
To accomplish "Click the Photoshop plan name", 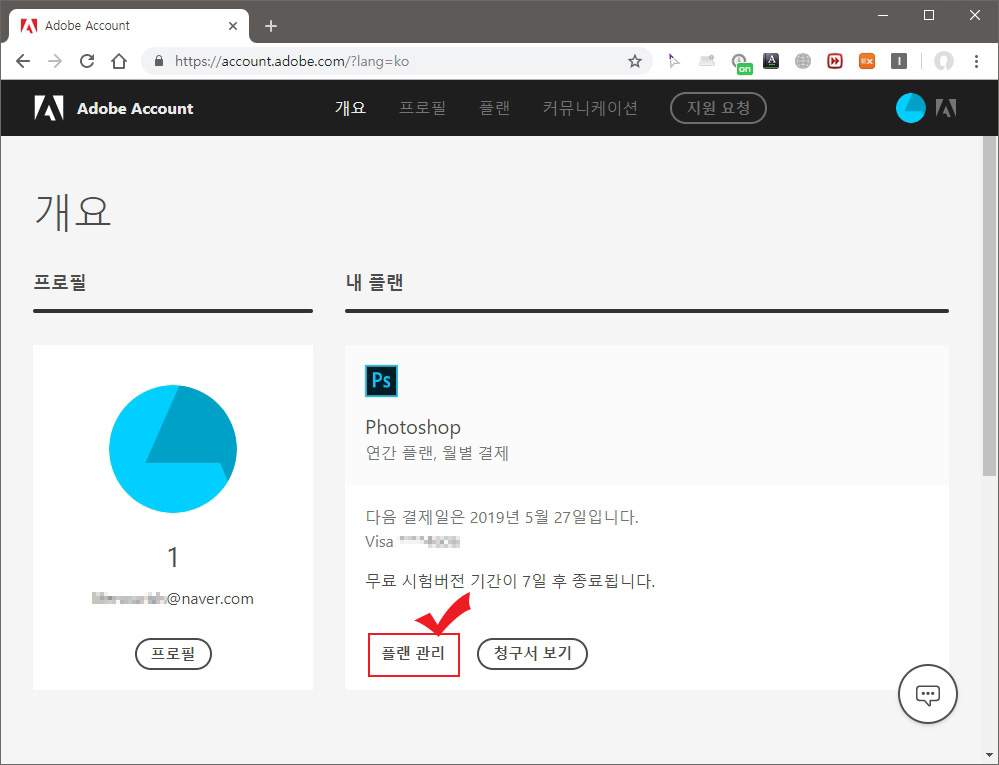I will coord(413,427).
